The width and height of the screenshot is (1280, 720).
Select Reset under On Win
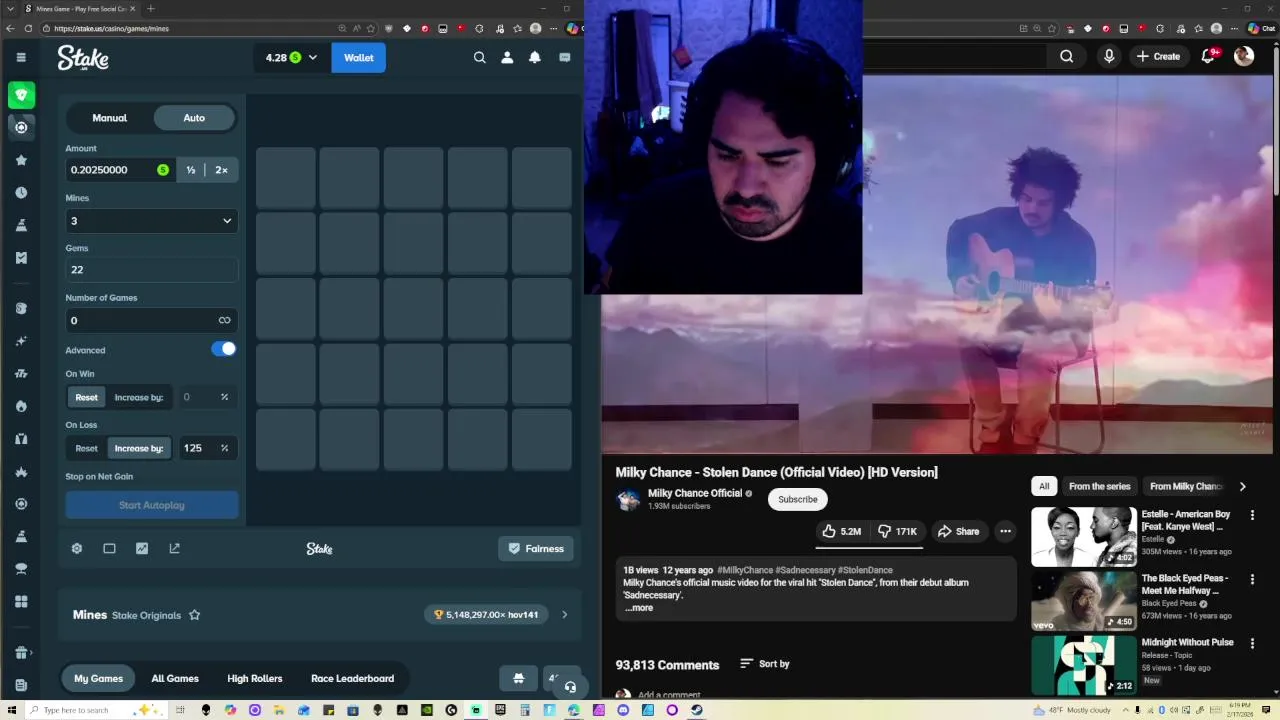87,397
